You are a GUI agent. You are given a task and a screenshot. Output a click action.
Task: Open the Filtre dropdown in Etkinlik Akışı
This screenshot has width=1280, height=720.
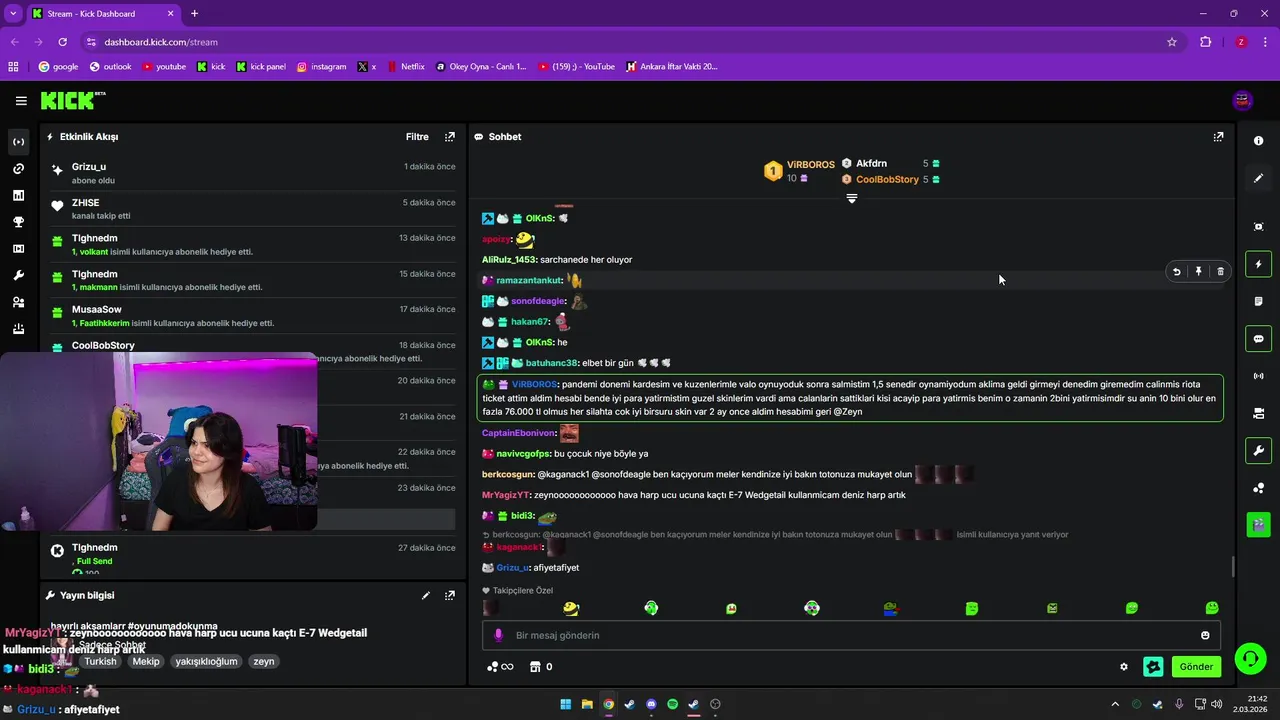[x=417, y=137]
